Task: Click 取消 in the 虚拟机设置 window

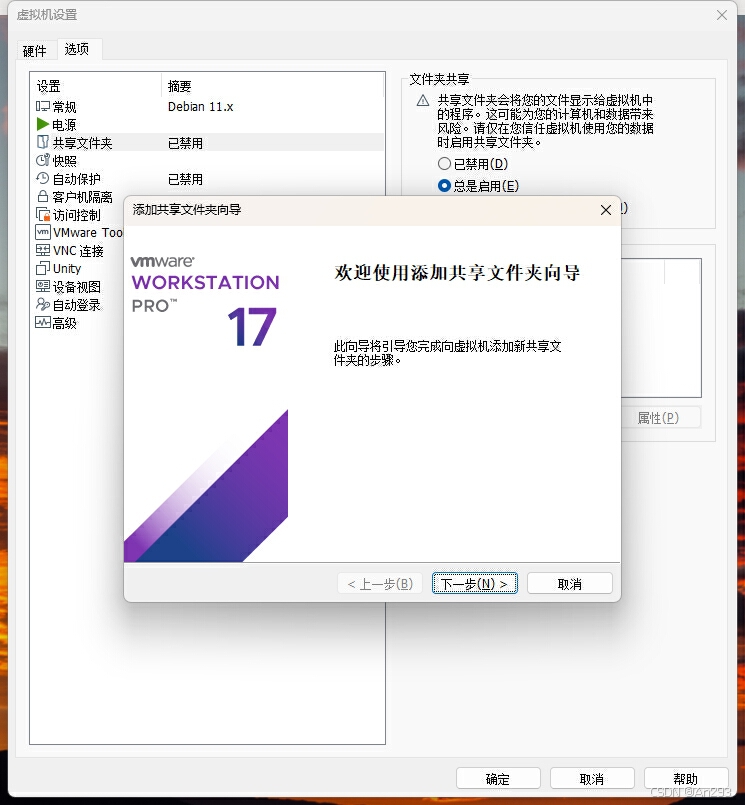Action: pos(592,779)
